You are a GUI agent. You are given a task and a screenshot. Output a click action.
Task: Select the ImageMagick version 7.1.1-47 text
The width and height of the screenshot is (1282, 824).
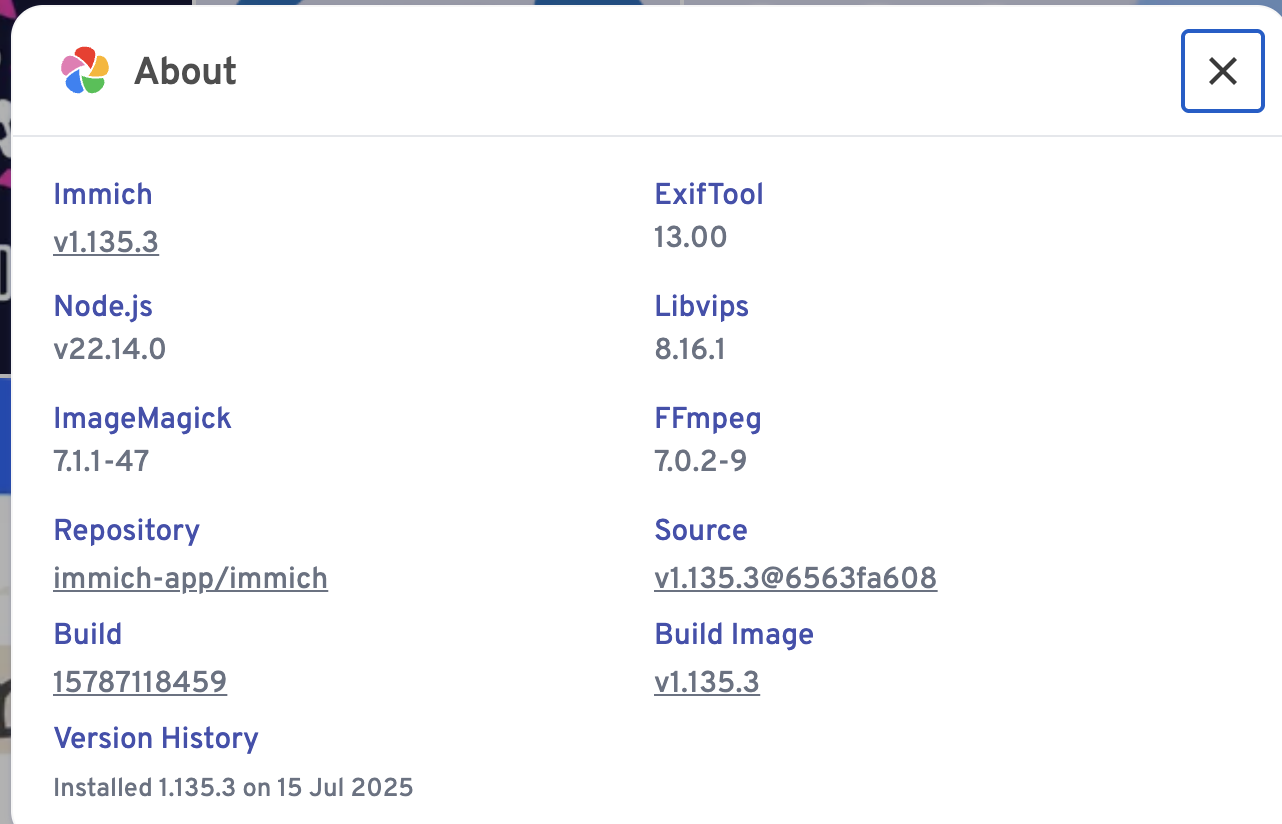[101, 462]
